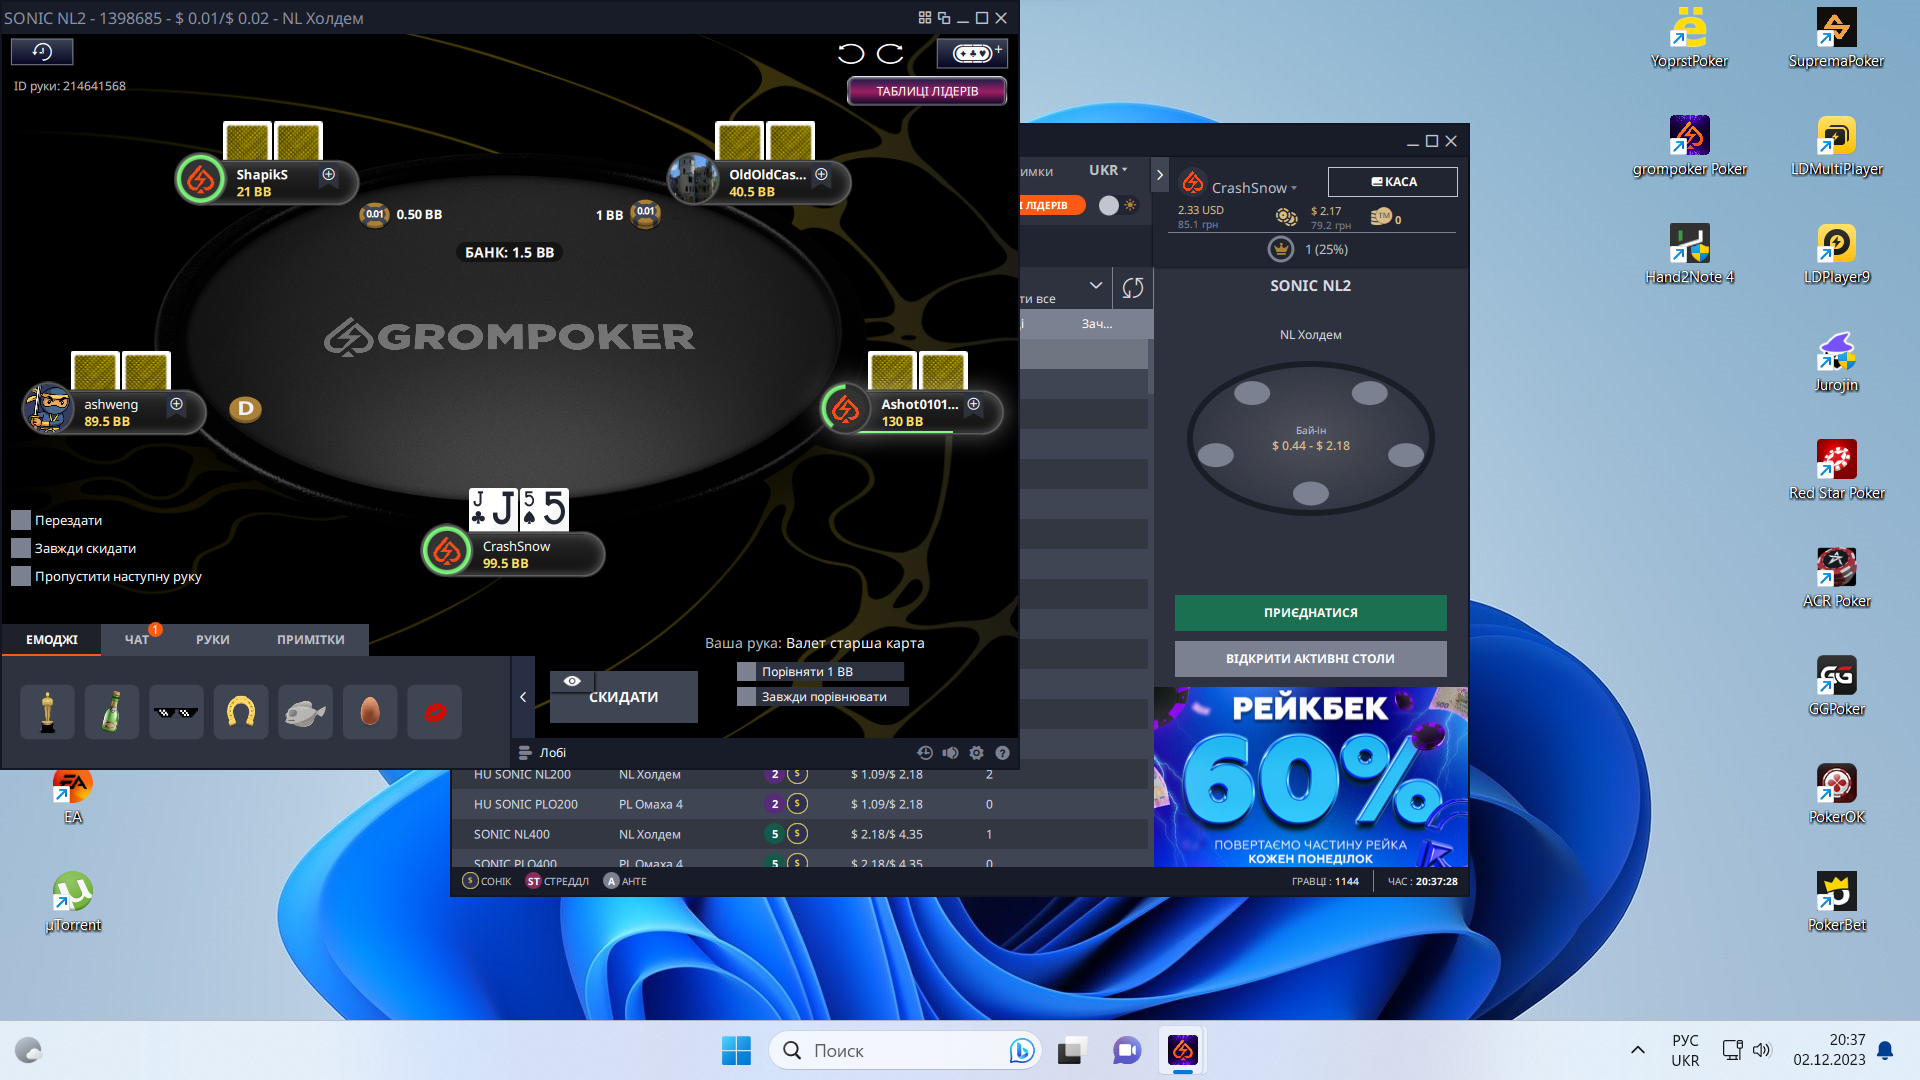Send the golden horseshoe emoji
The height and width of the screenshot is (1080, 1920).
(x=241, y=712)
